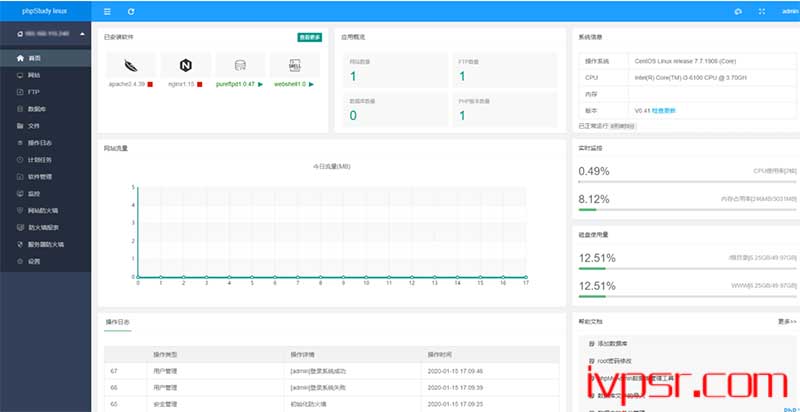This screenshot has width=800, height=412.
Task: Click the Nginx hexagon icon
Action: 186,65
